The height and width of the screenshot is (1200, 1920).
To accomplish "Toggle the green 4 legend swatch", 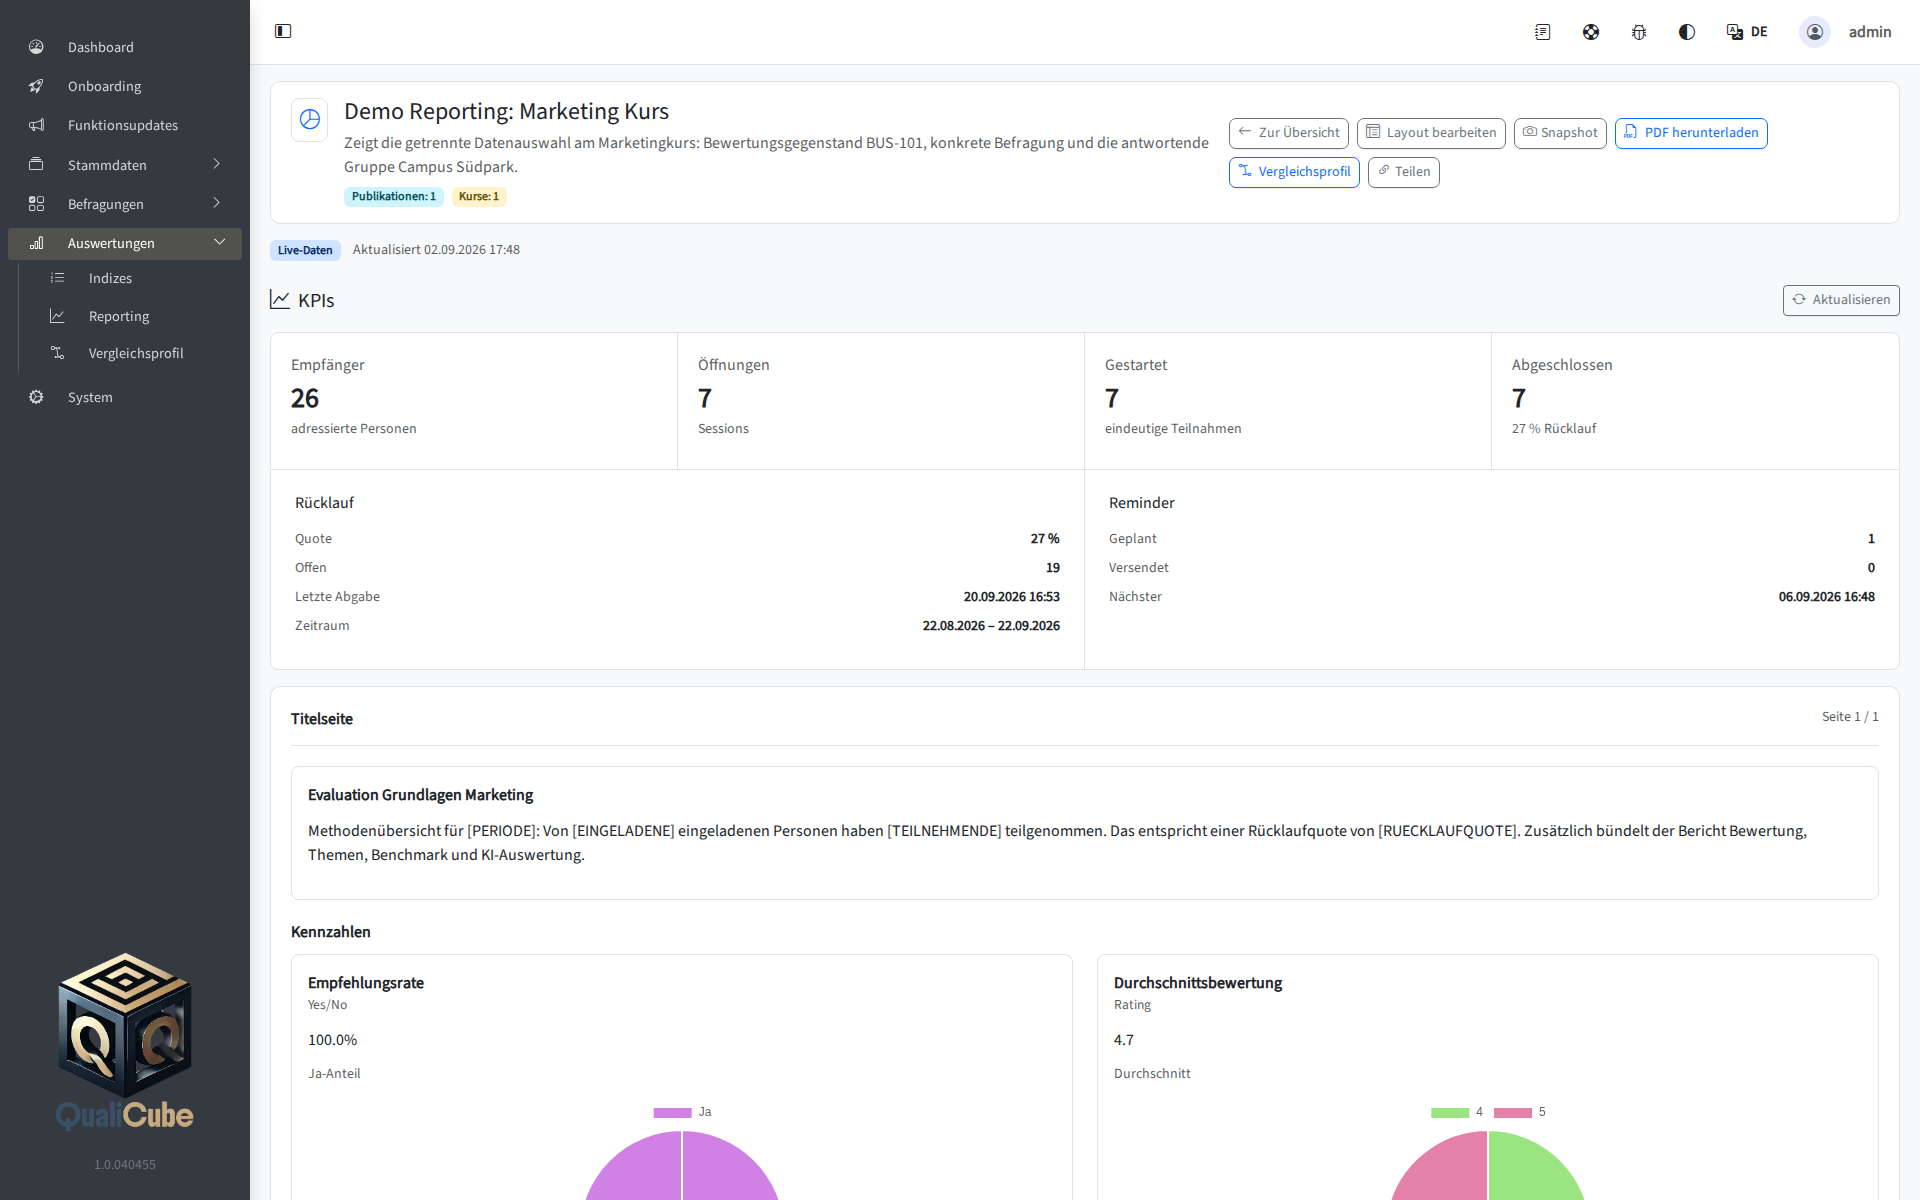I will [x=1449, y=1112].
